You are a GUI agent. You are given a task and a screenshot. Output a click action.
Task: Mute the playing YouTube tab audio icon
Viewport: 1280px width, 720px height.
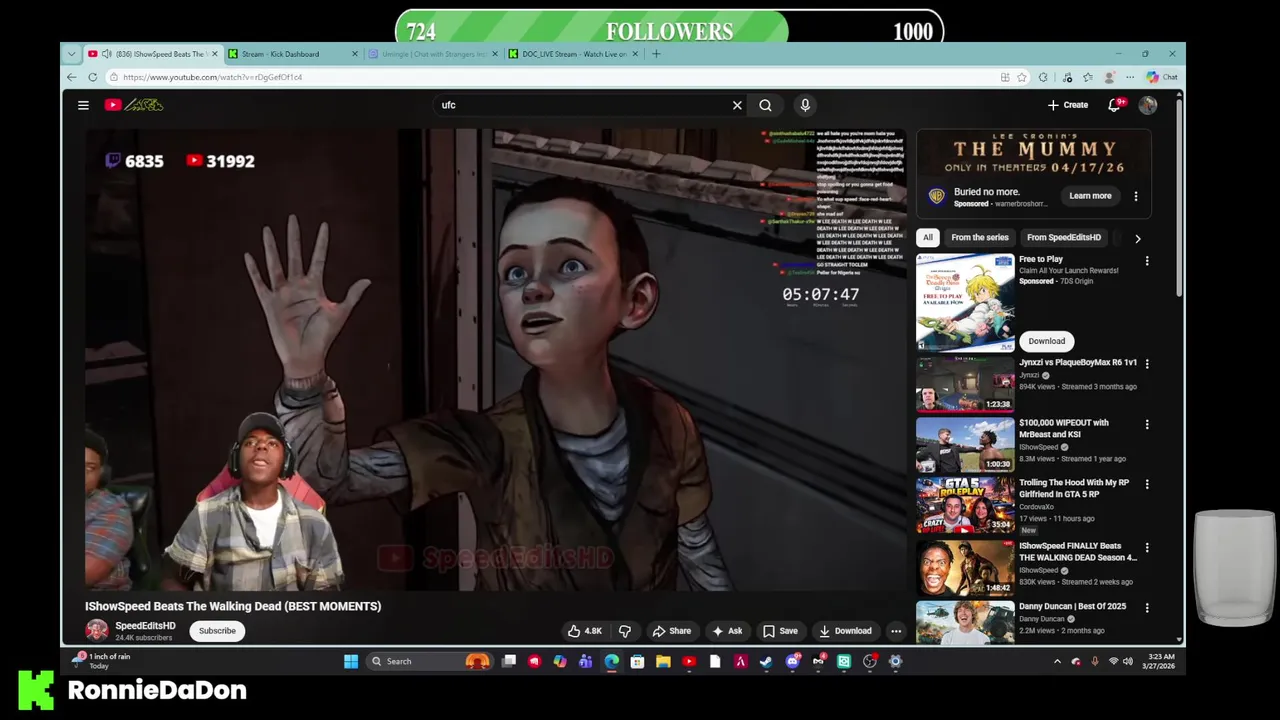pos(106,54)
